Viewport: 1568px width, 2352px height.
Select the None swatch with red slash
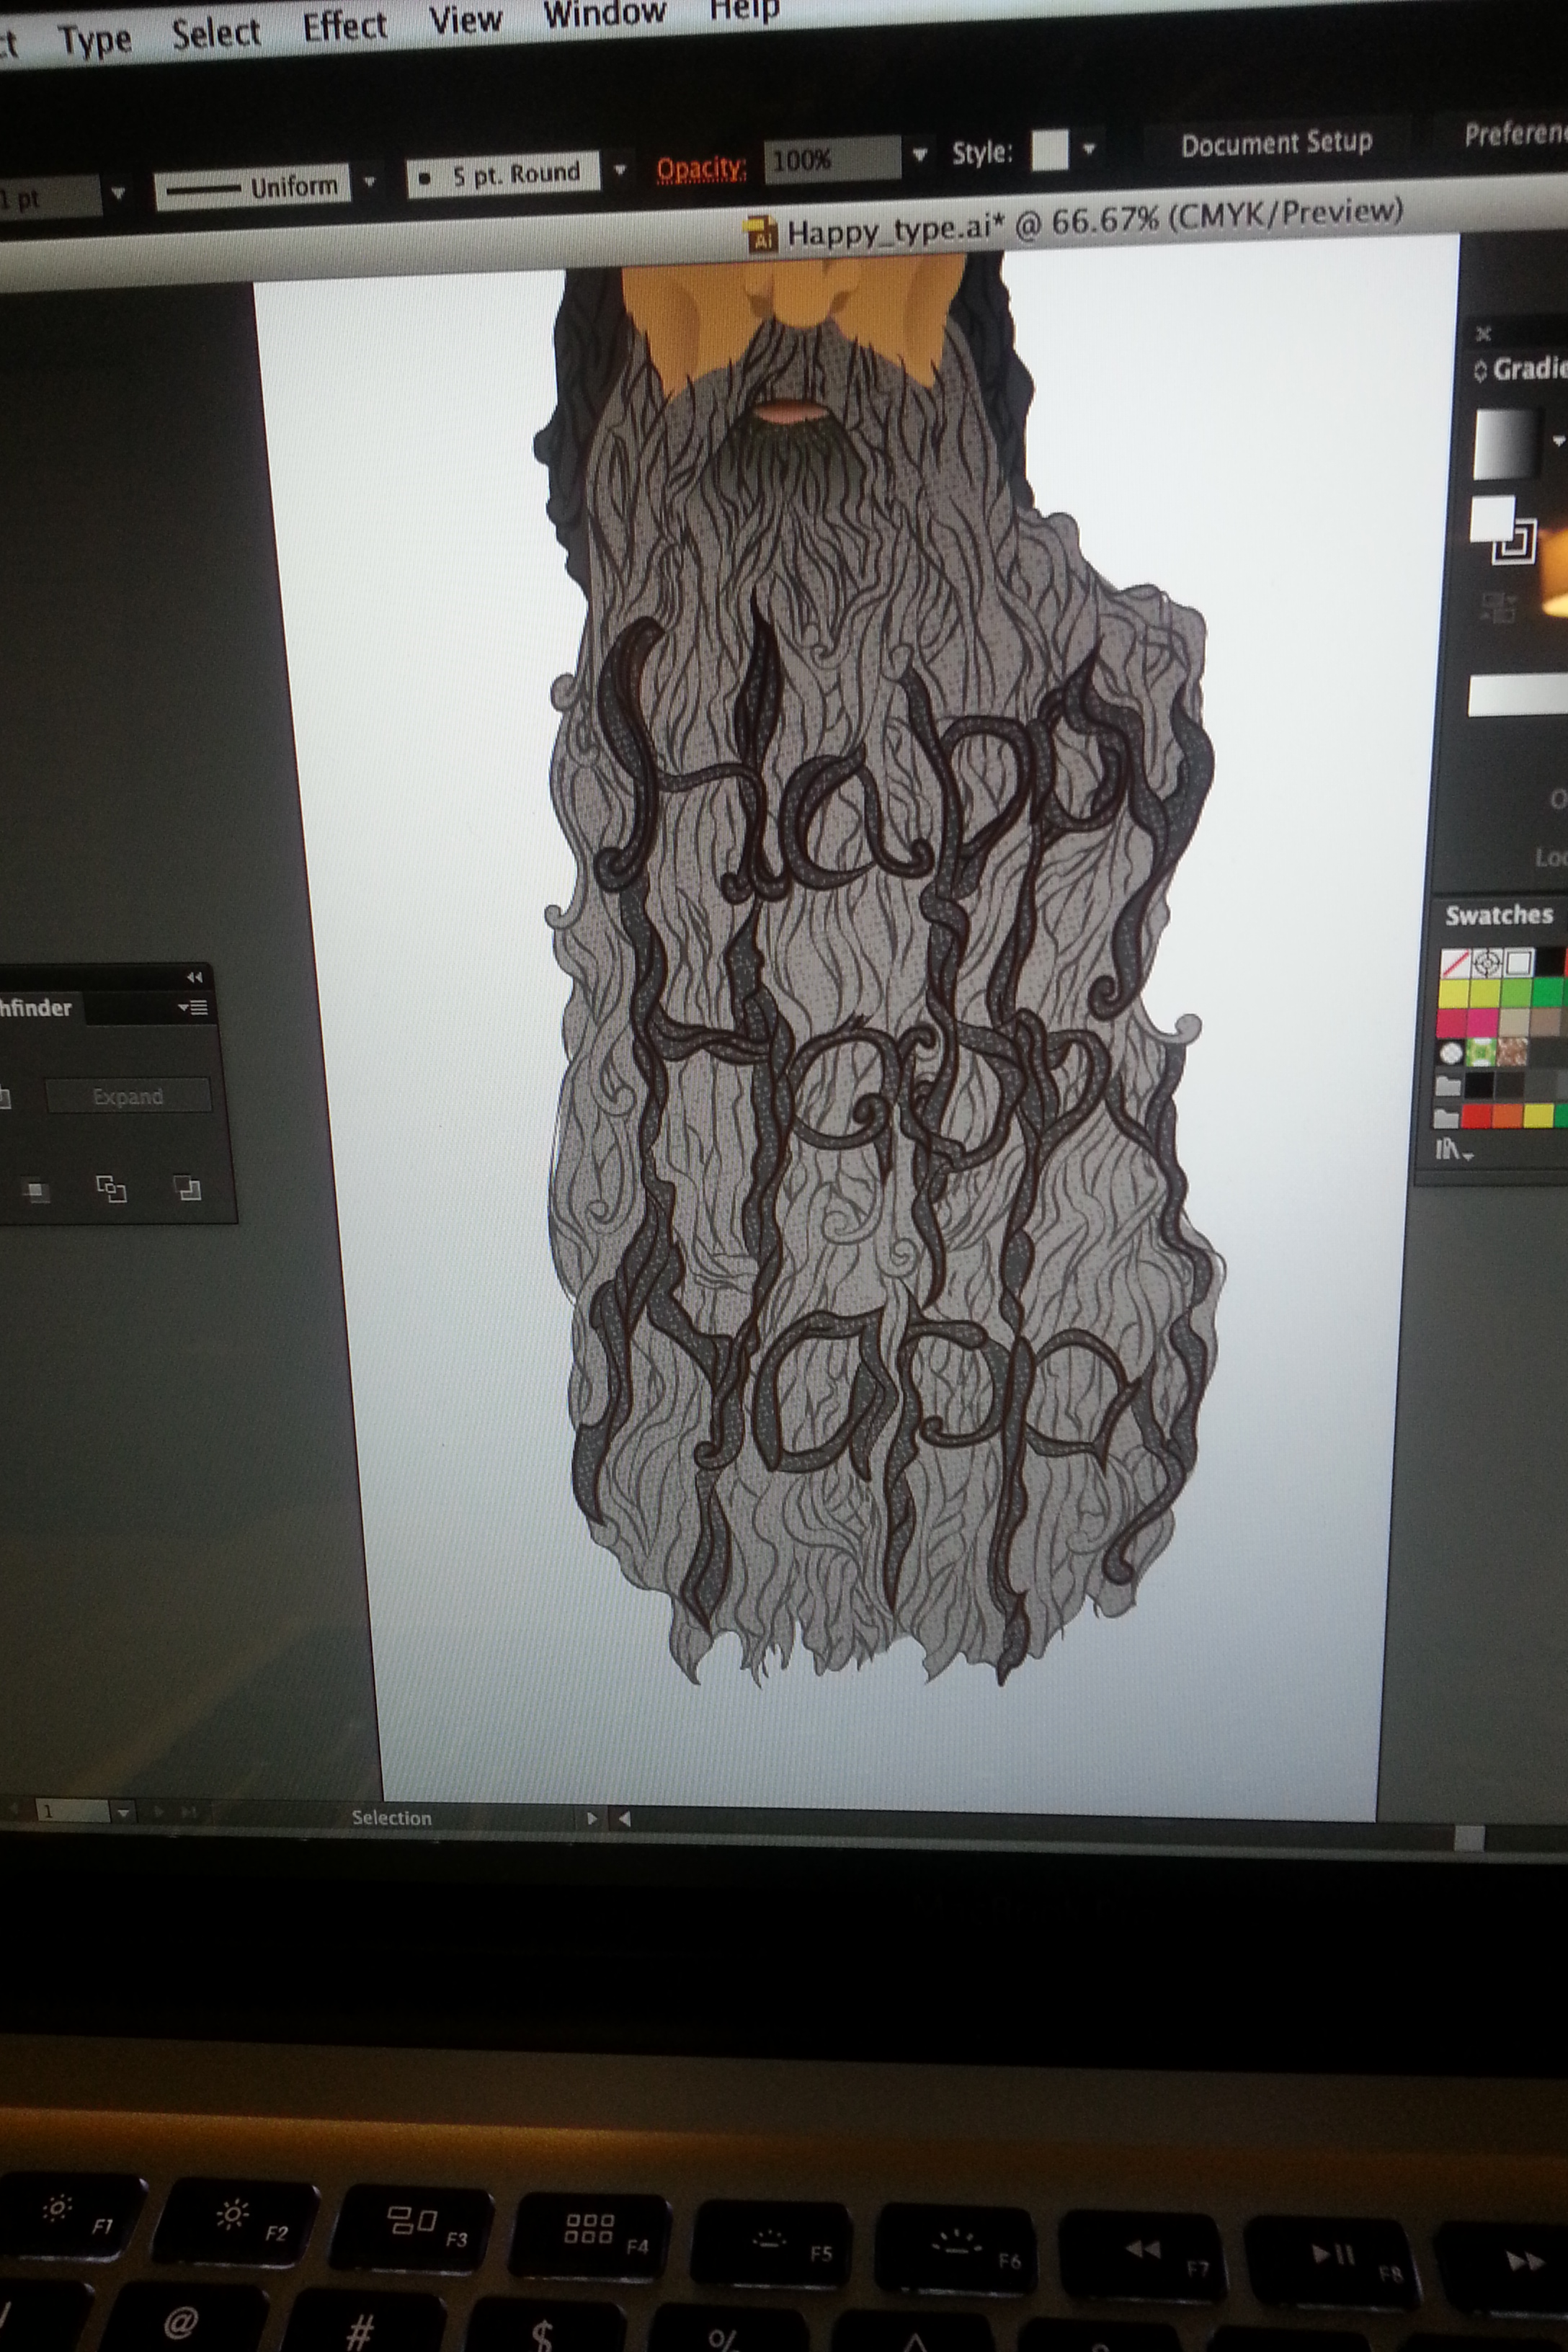tap(1455, 964)
